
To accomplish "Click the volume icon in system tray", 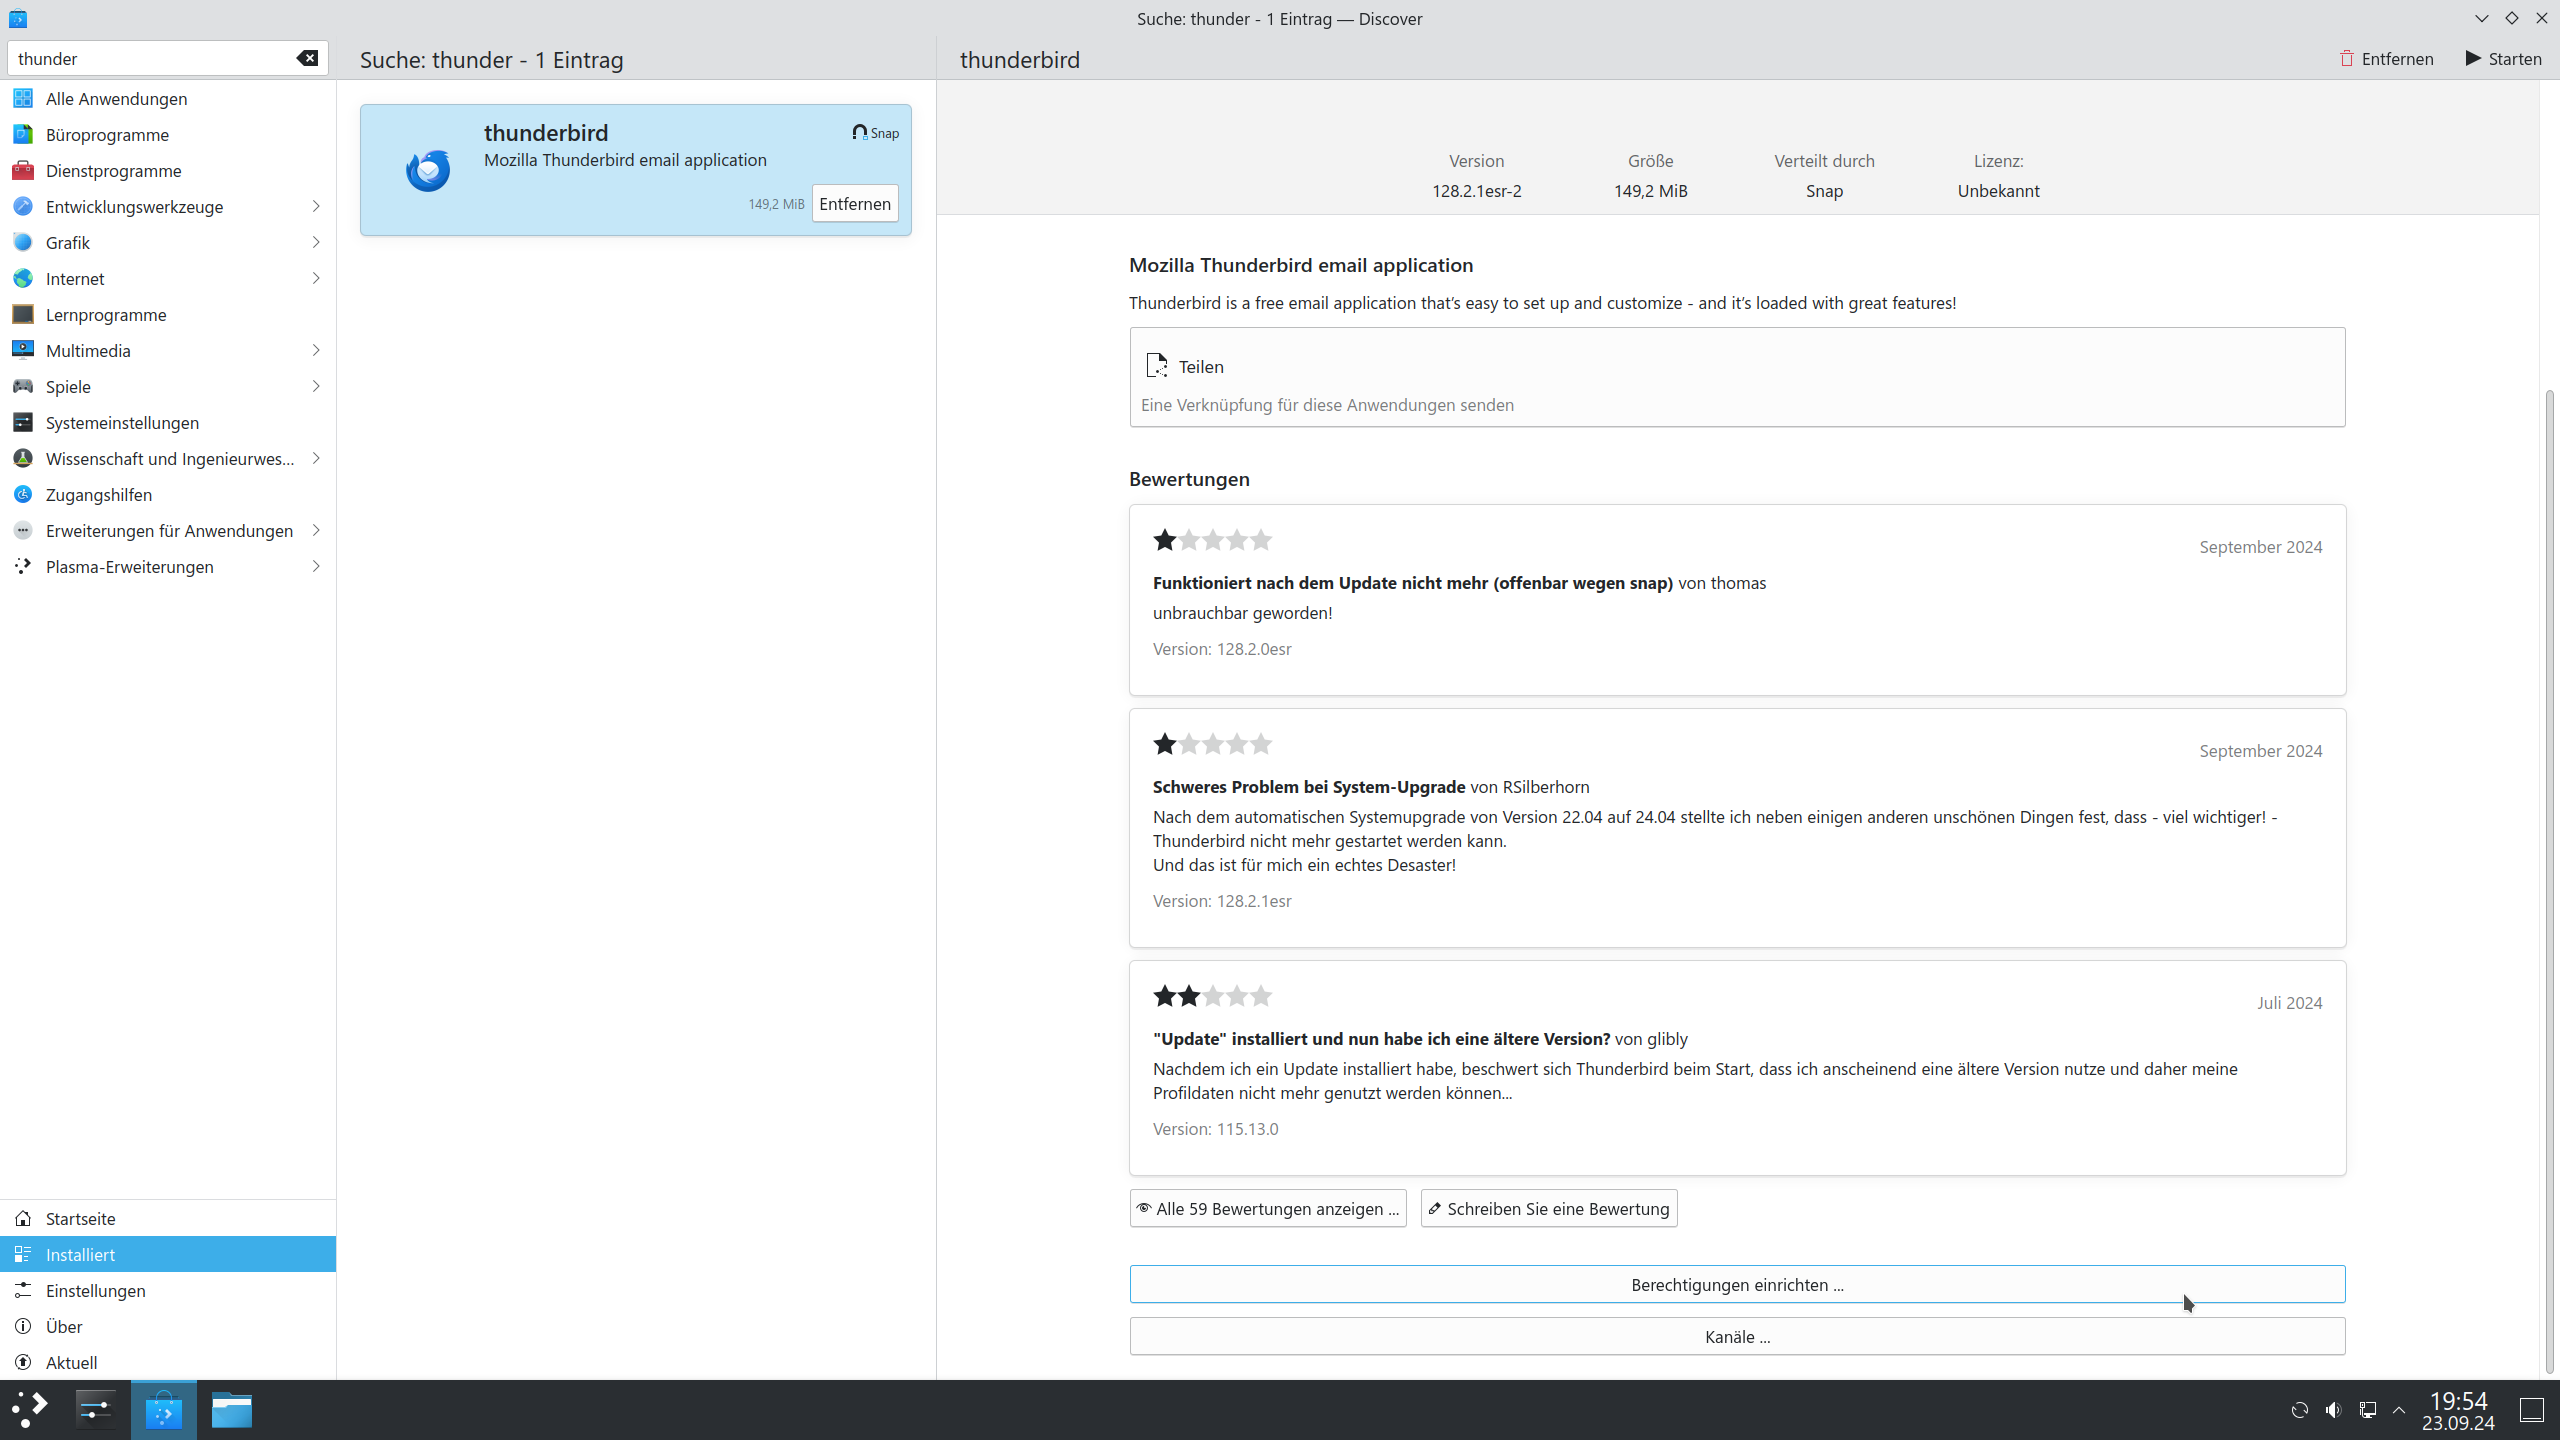I will 2333,1410.
